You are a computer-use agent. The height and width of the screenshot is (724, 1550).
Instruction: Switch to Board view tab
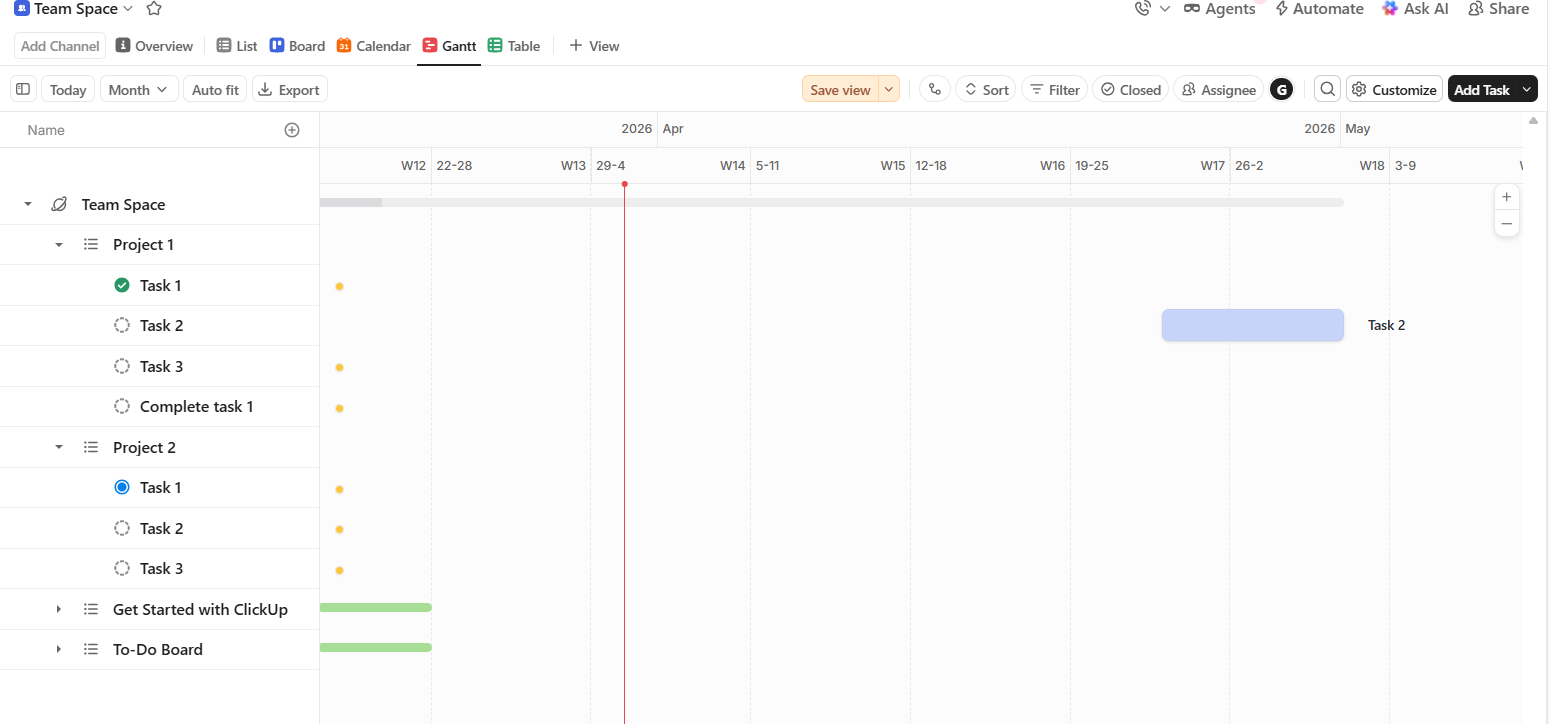tap(297, 46)
